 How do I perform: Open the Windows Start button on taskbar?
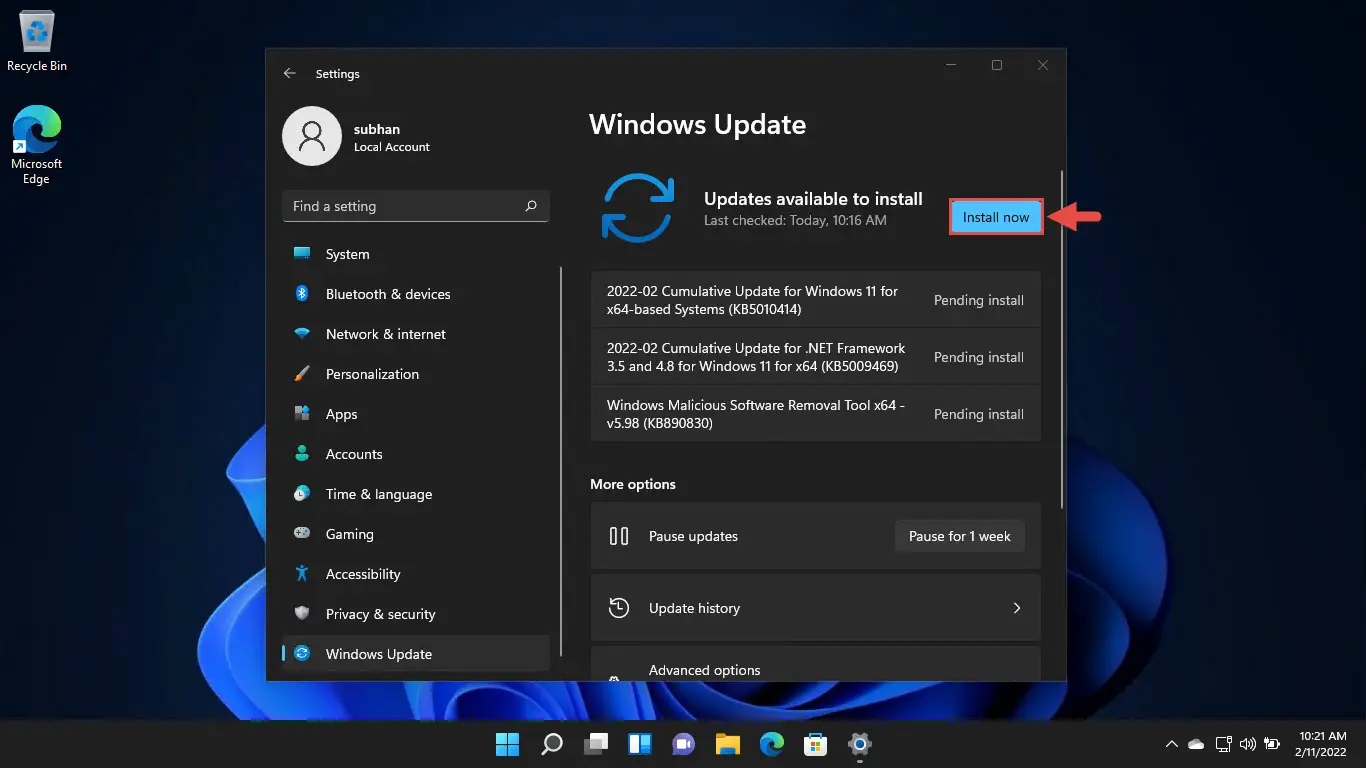(x=508, y=744)
